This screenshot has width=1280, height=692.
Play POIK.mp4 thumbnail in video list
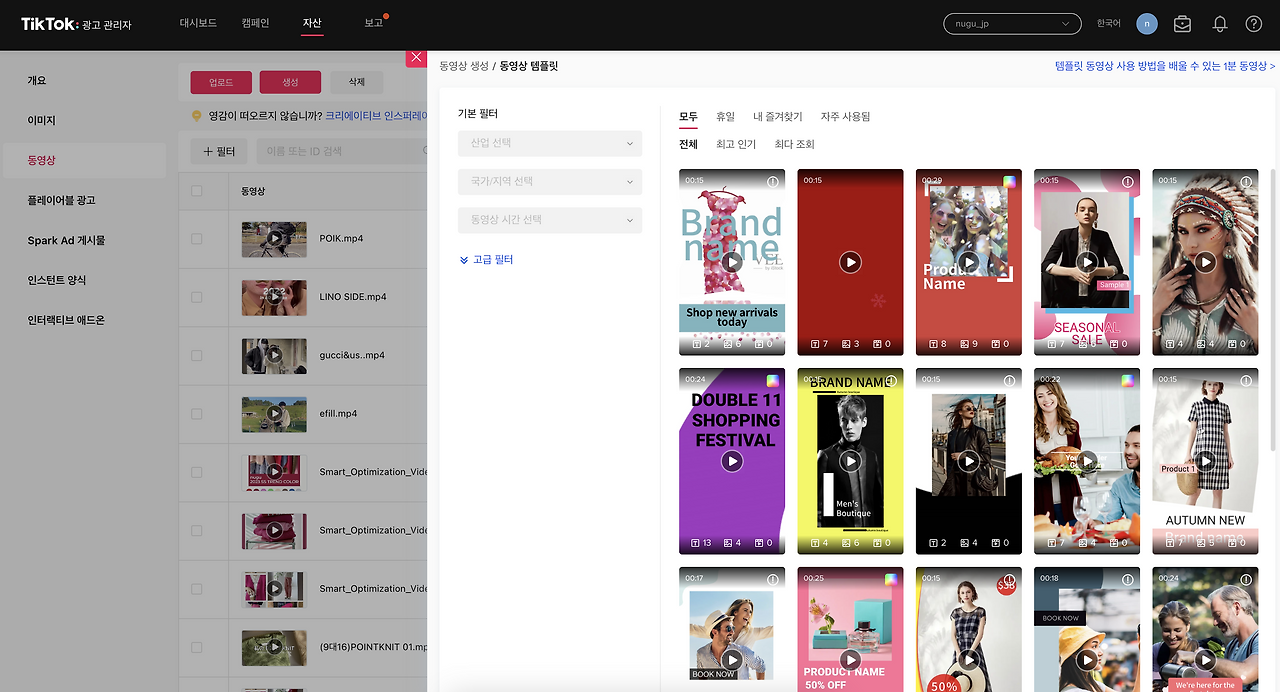[274, 239]
